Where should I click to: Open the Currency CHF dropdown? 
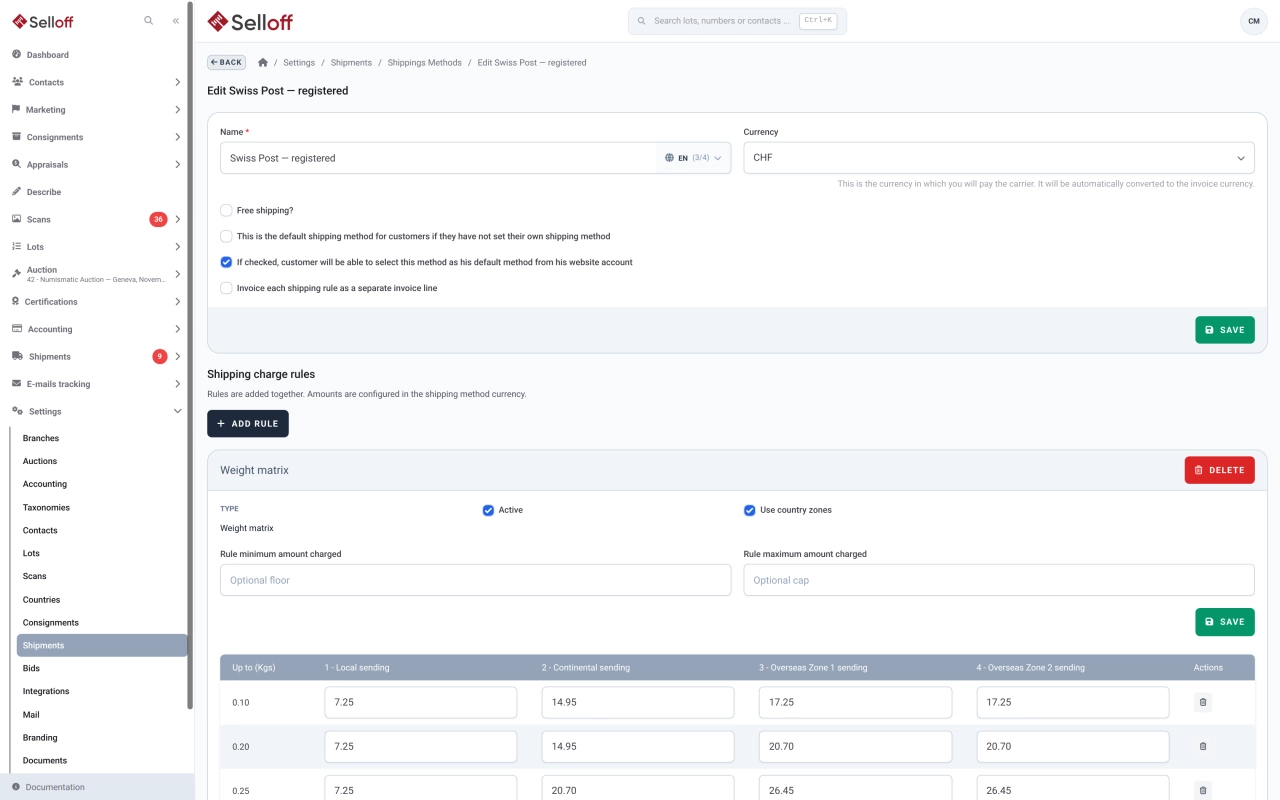click(x=999, y=158)
